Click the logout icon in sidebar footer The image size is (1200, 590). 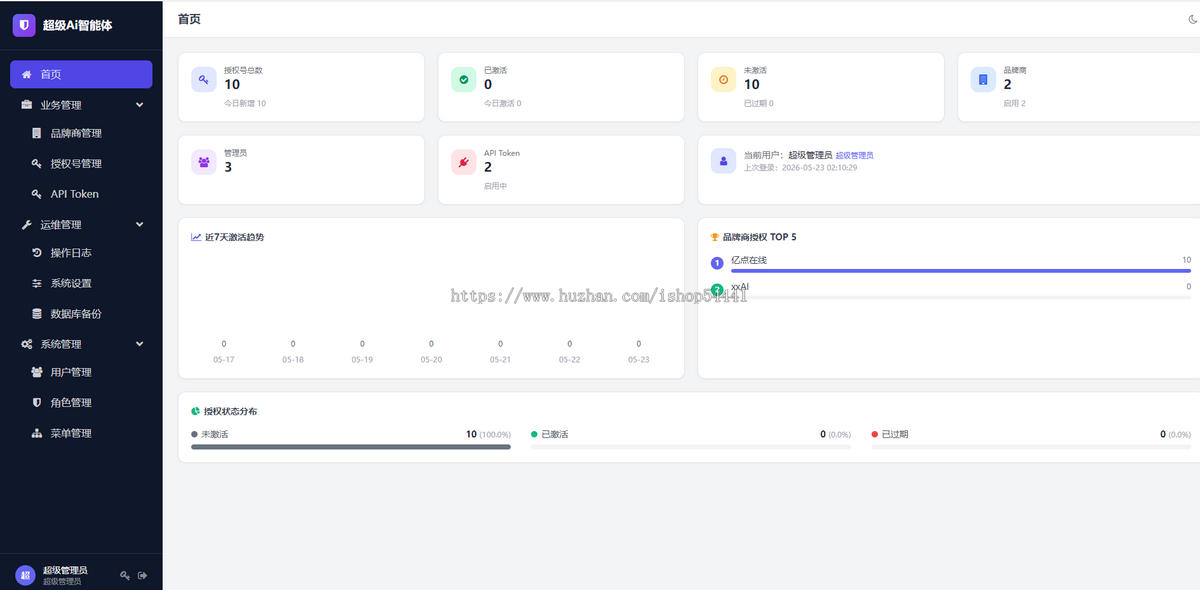(142, 575)
